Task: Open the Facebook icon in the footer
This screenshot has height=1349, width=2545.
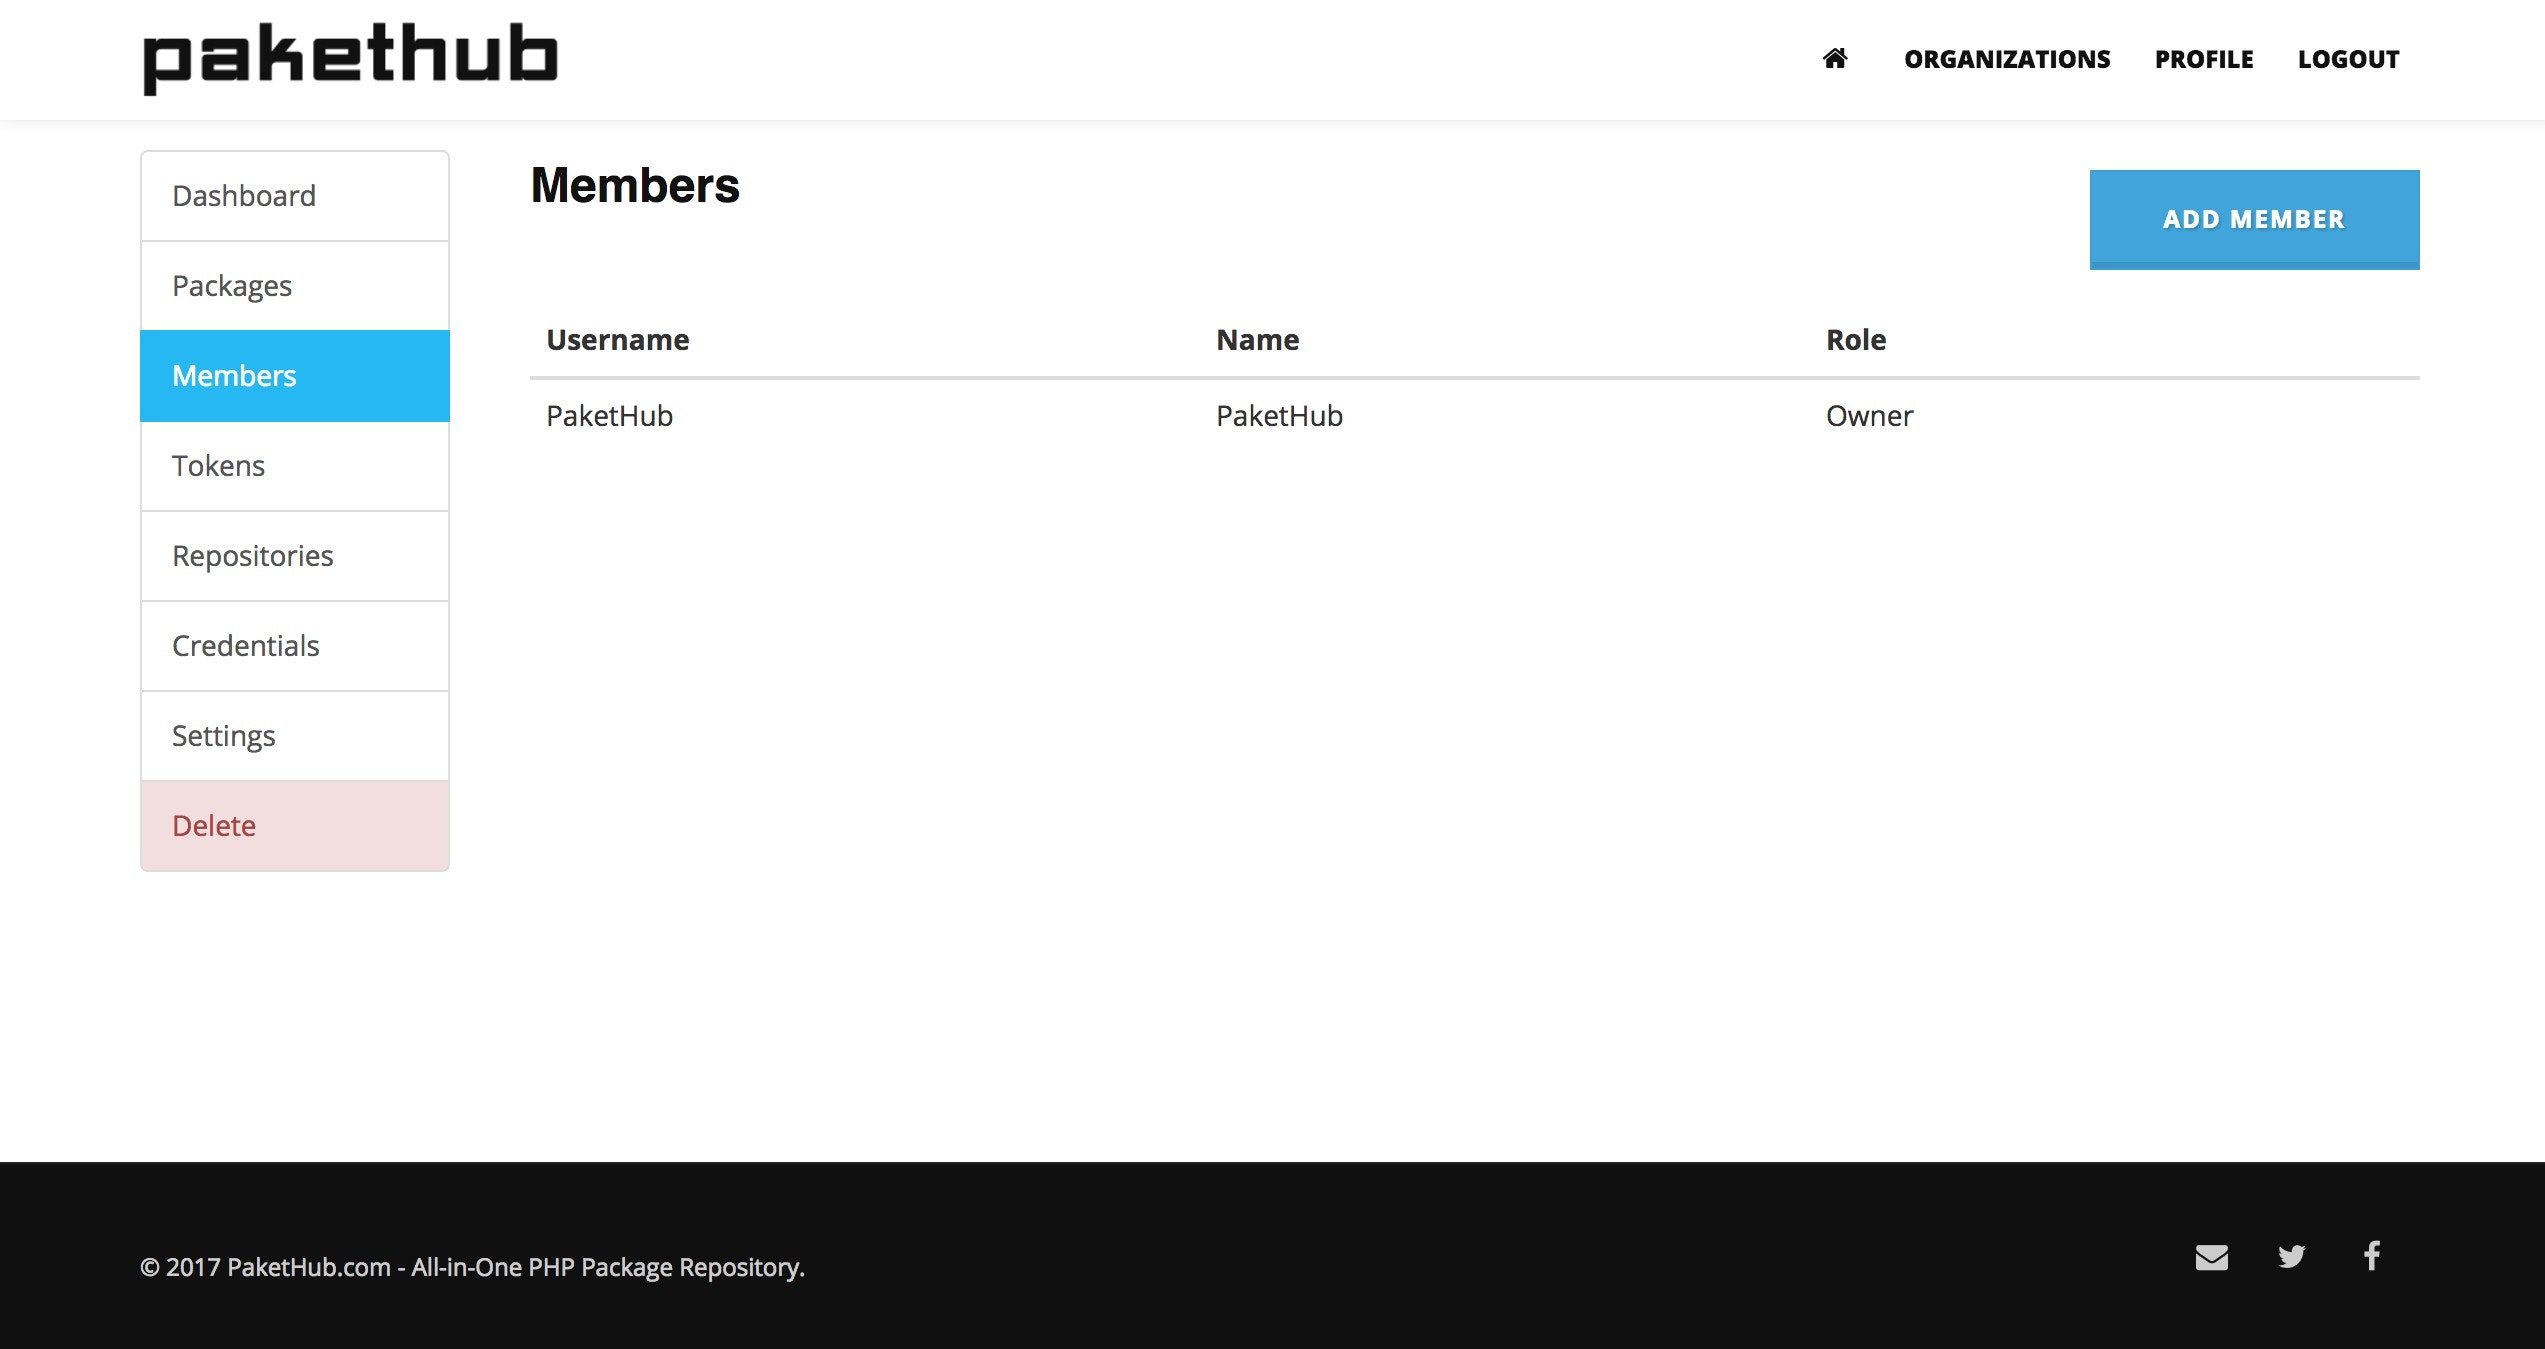Action: point(2371,1256)
